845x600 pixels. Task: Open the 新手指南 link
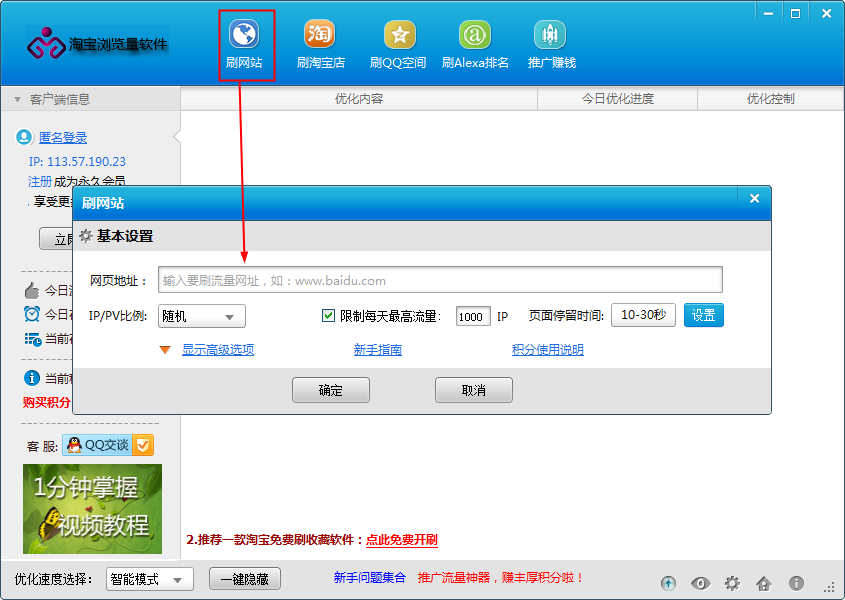[378, 350]
